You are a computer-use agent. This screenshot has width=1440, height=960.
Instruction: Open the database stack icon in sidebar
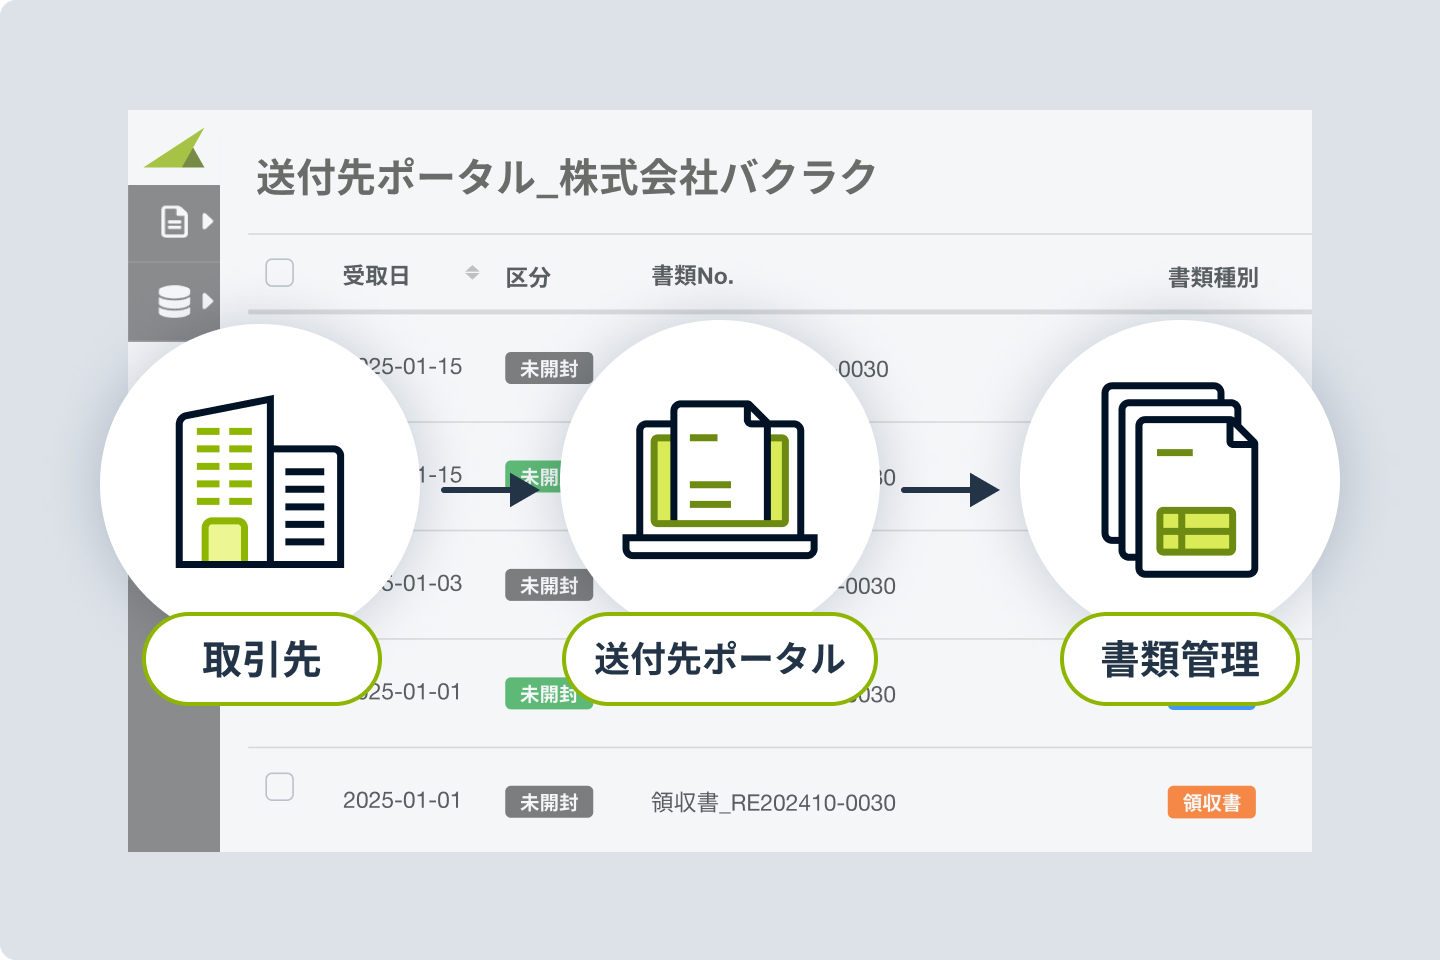point(174,301)
